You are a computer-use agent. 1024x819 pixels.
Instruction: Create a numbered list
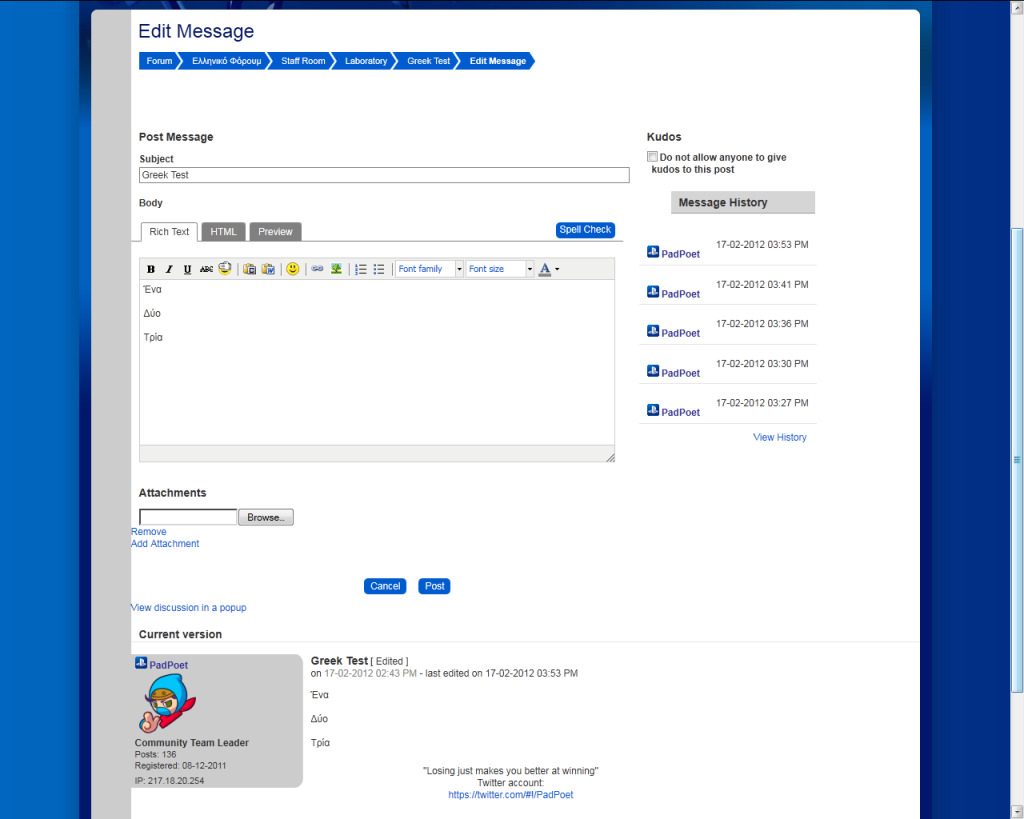361,269
